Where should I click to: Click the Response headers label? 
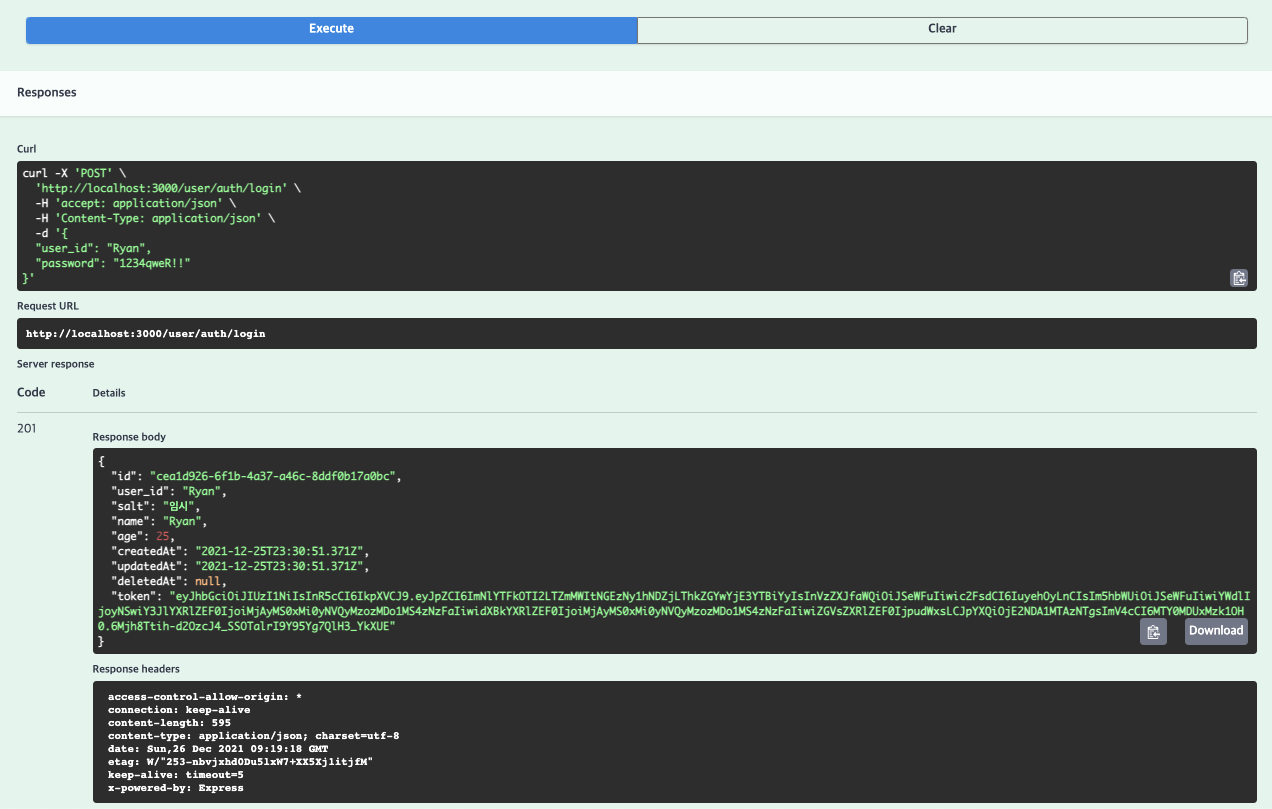(x=136, y=668)
